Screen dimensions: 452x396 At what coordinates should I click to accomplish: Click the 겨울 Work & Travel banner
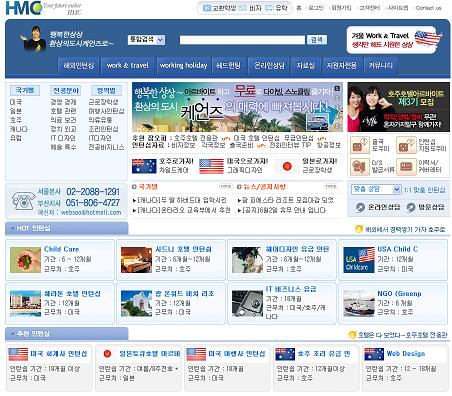[x=395, y=40]
